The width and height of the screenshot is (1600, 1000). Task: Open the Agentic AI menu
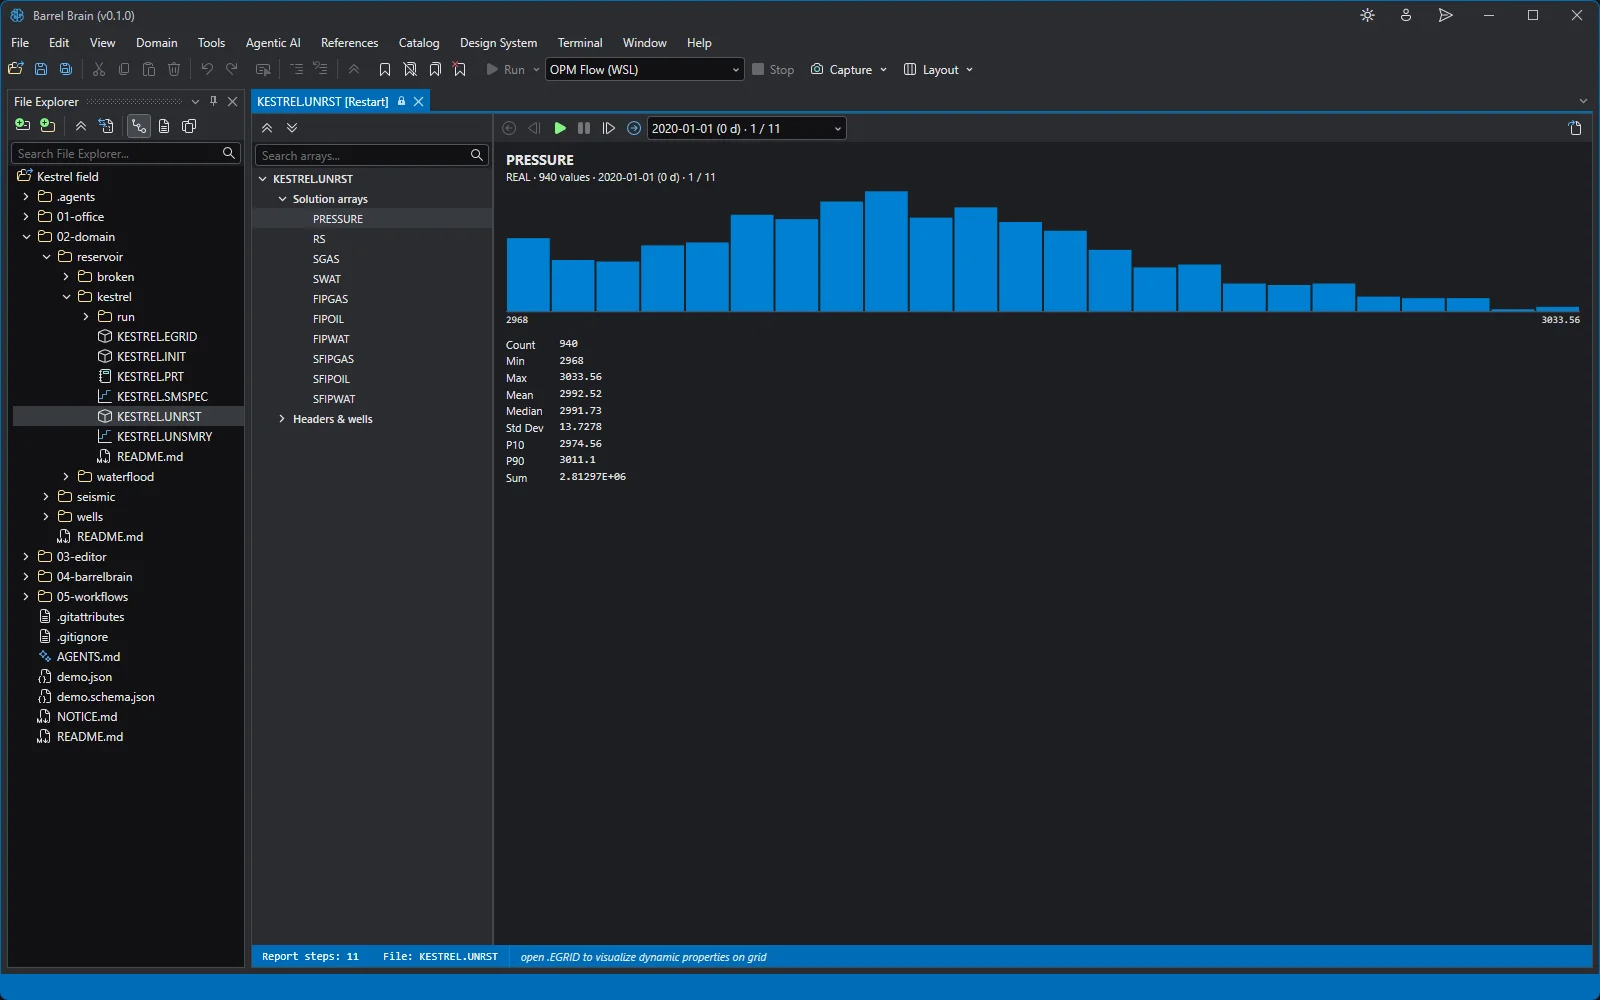pyautogui.click(x=273, y=43)
